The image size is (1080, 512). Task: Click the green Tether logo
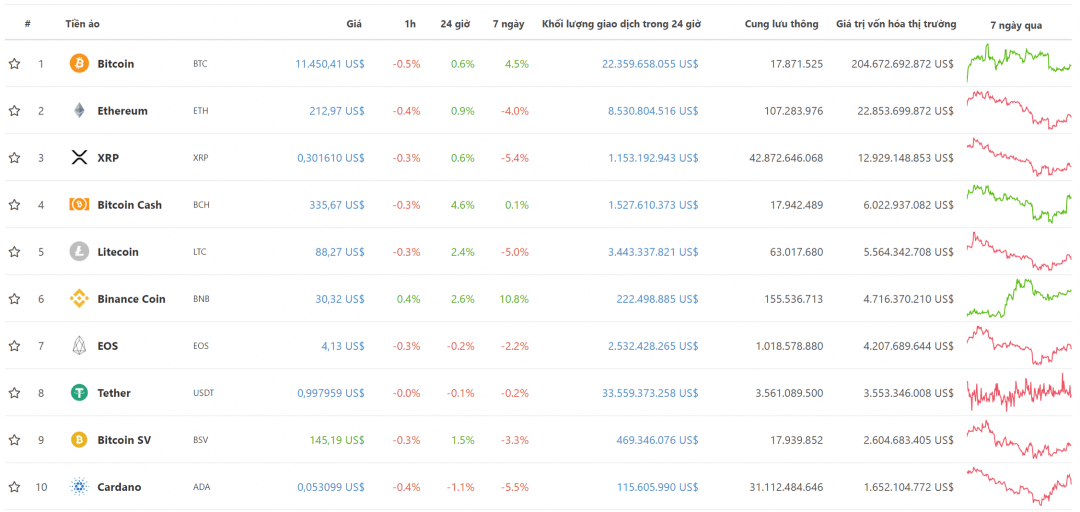pos(79,393)
